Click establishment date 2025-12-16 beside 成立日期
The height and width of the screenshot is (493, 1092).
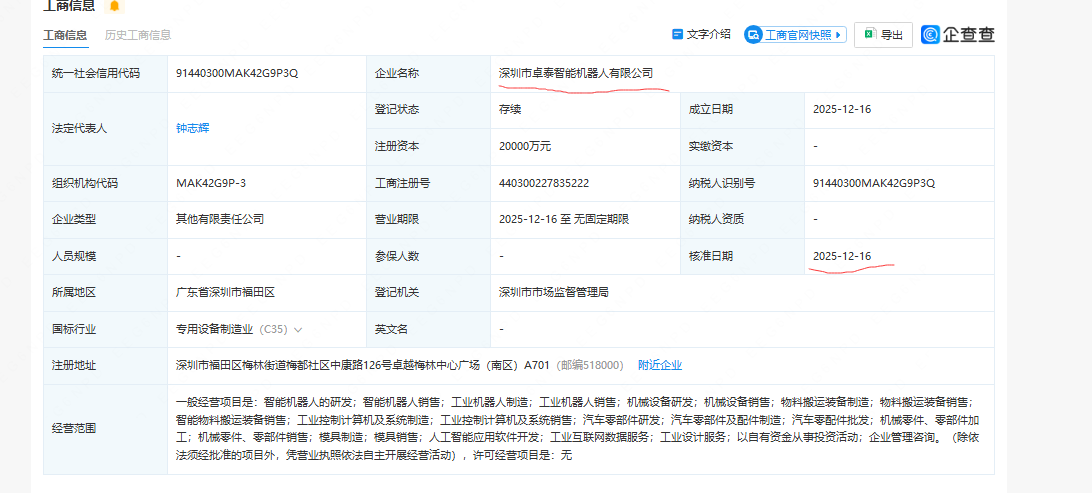[x=842, y=109]
